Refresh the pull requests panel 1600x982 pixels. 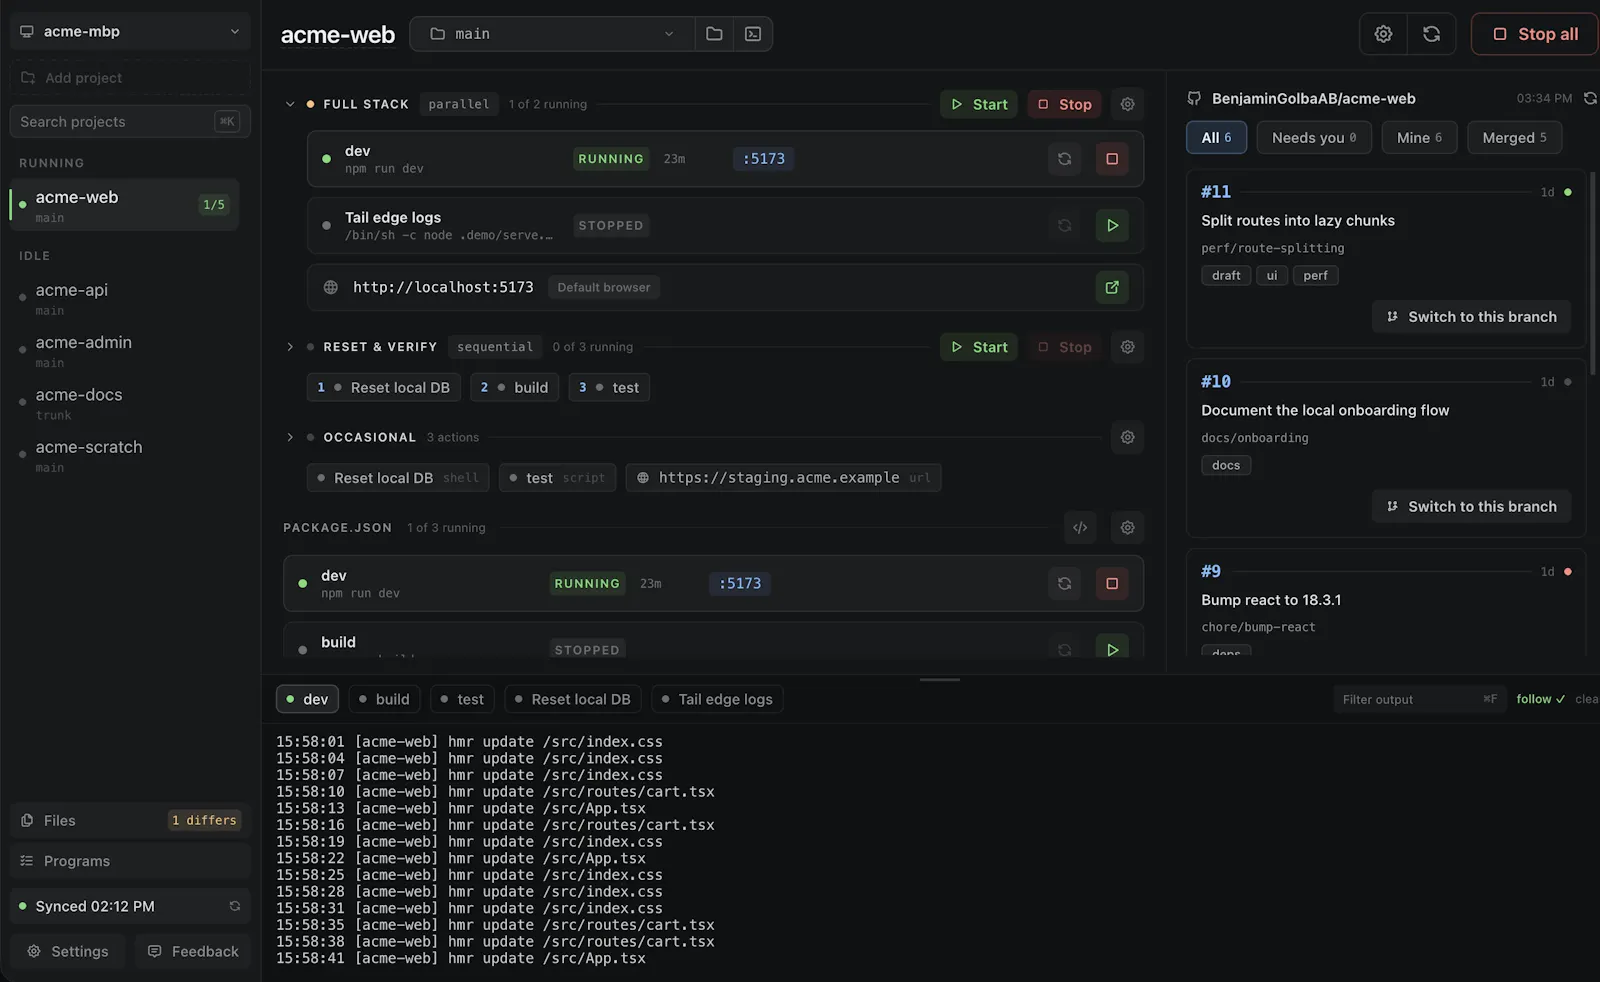(1590, 98)
